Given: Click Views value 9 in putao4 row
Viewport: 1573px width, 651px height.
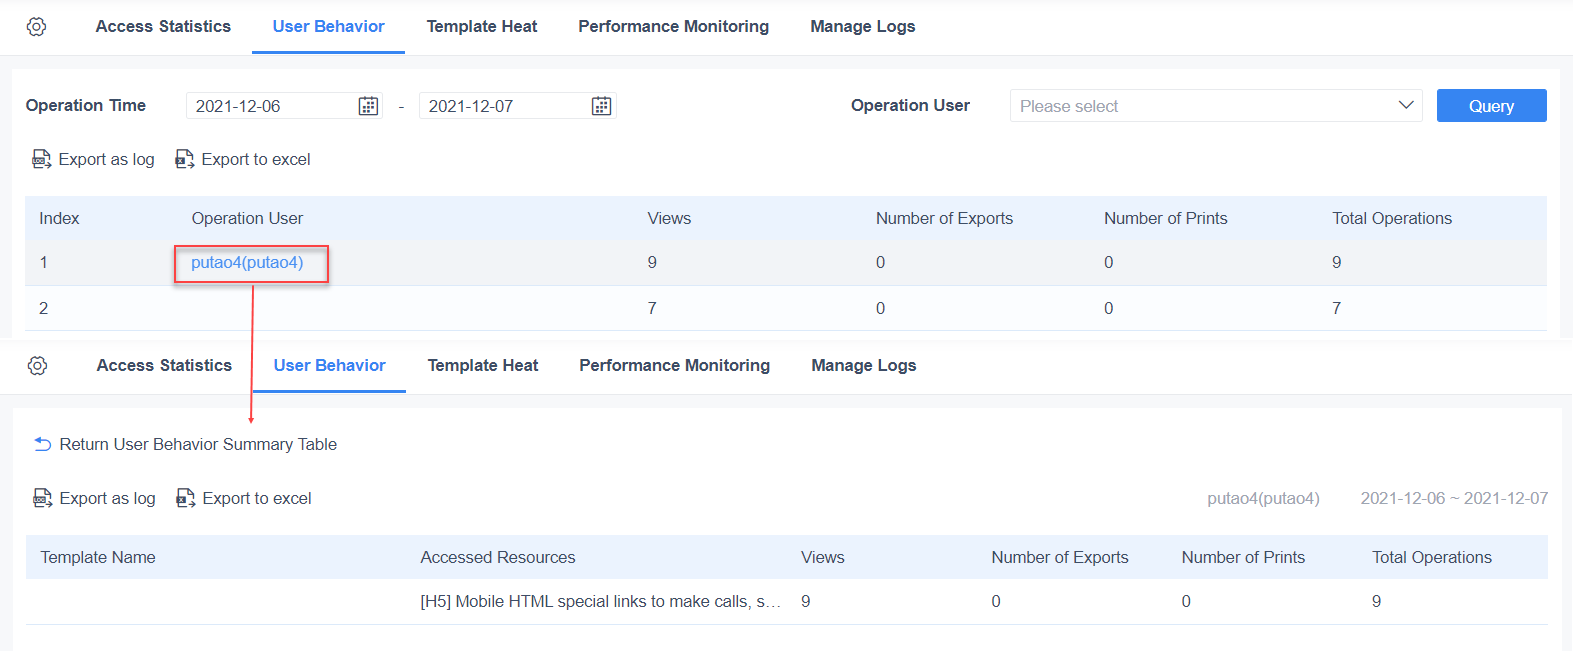Looking at the screenshot, I should [652, 263].
